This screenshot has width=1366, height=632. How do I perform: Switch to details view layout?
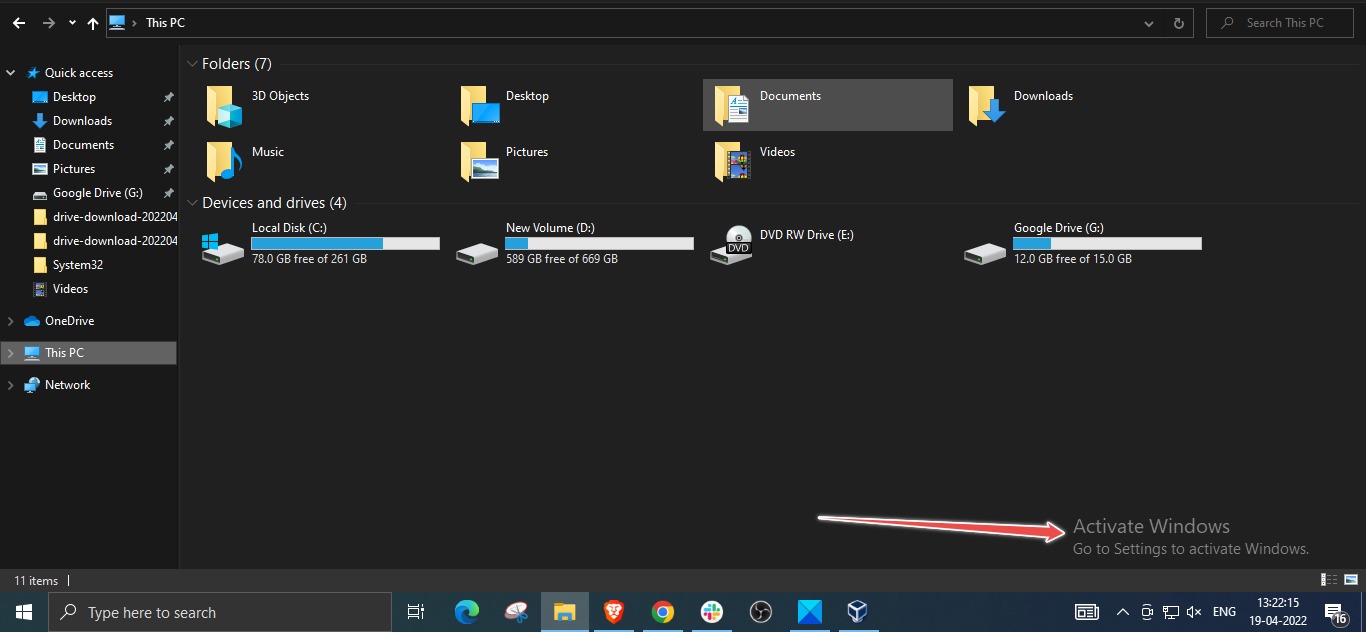(x=1330, y=580)
